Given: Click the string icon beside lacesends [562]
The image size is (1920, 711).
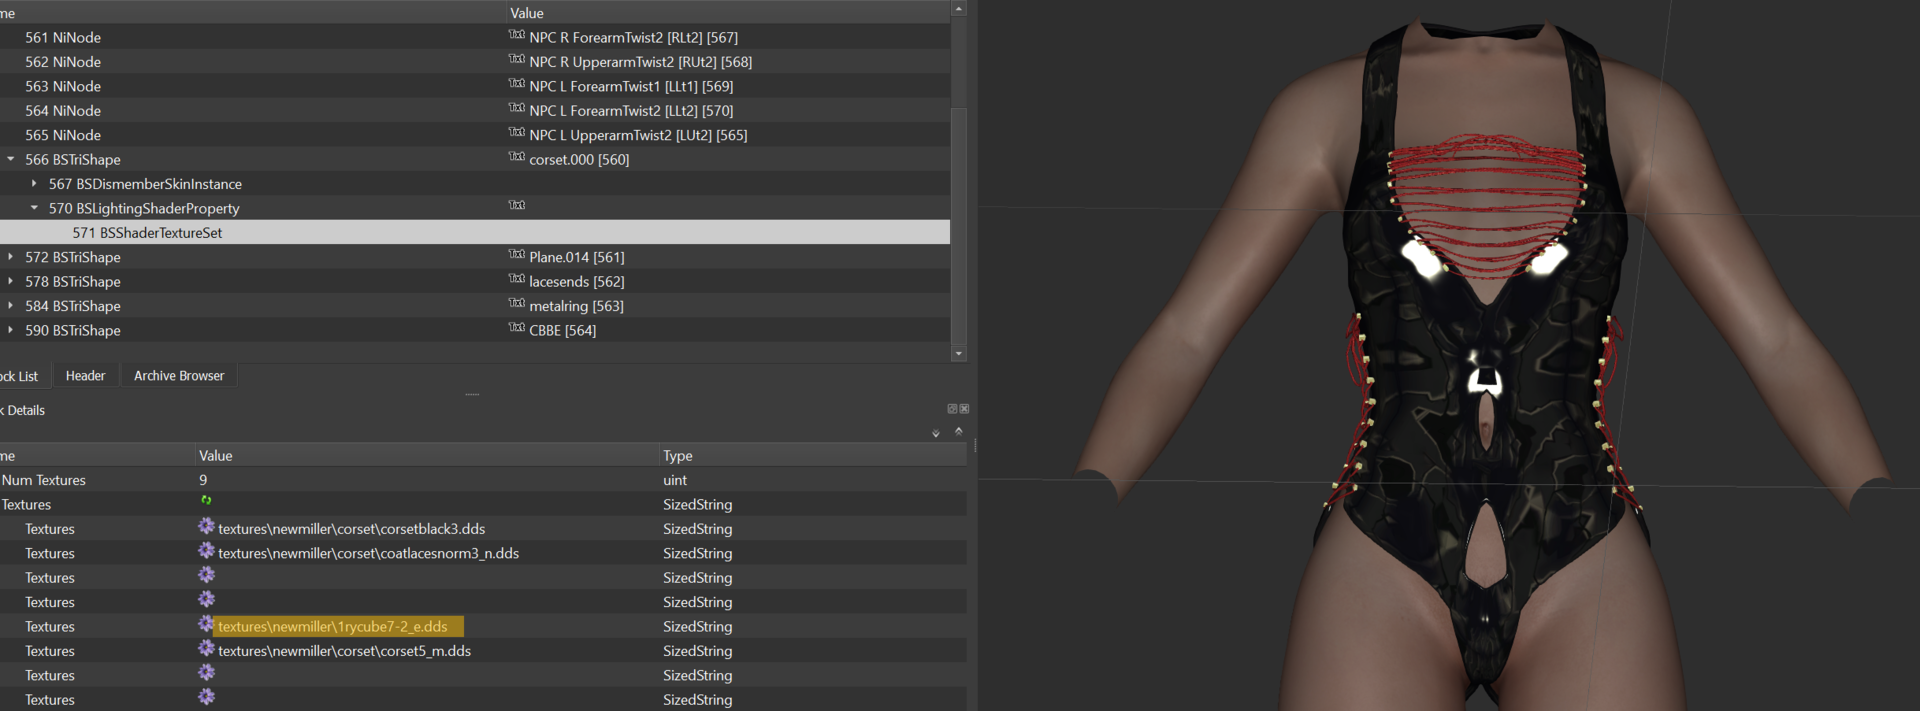Looking at the screenshot, I should tap(516, 279).
